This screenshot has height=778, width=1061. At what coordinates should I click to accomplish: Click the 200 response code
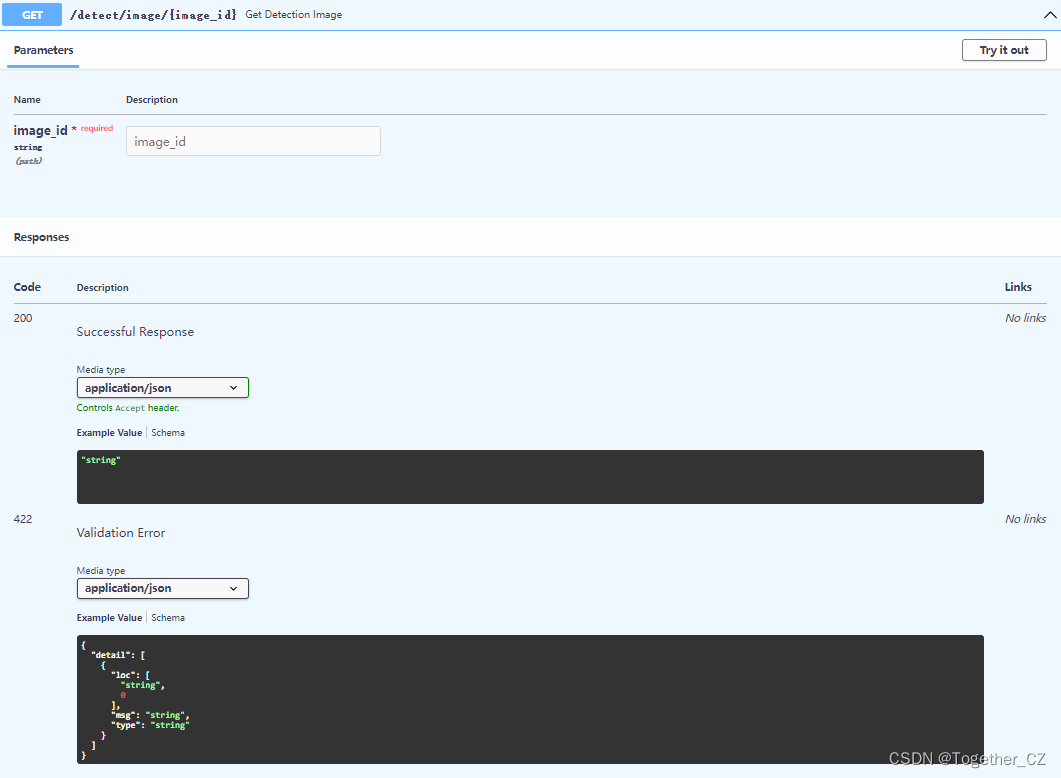tap(23, 318)
